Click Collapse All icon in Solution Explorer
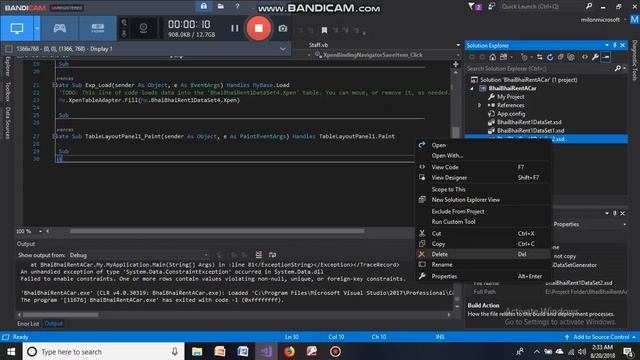Viewport: 640px width, 360px height. (560, 57)
